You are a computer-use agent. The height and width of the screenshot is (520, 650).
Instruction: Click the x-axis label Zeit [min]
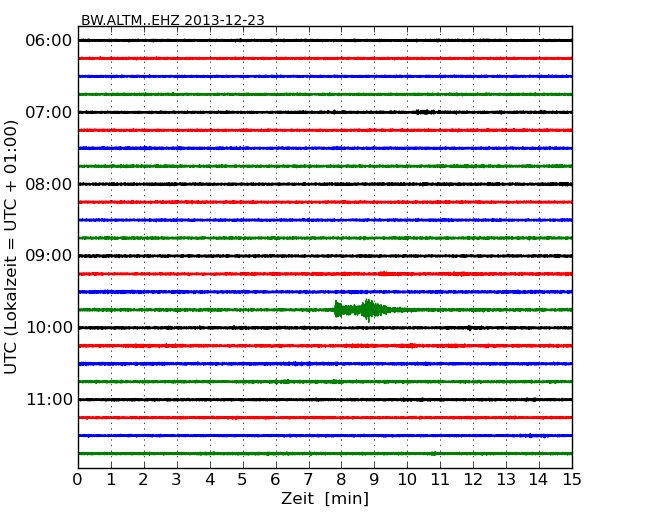(x=325, y=498)
